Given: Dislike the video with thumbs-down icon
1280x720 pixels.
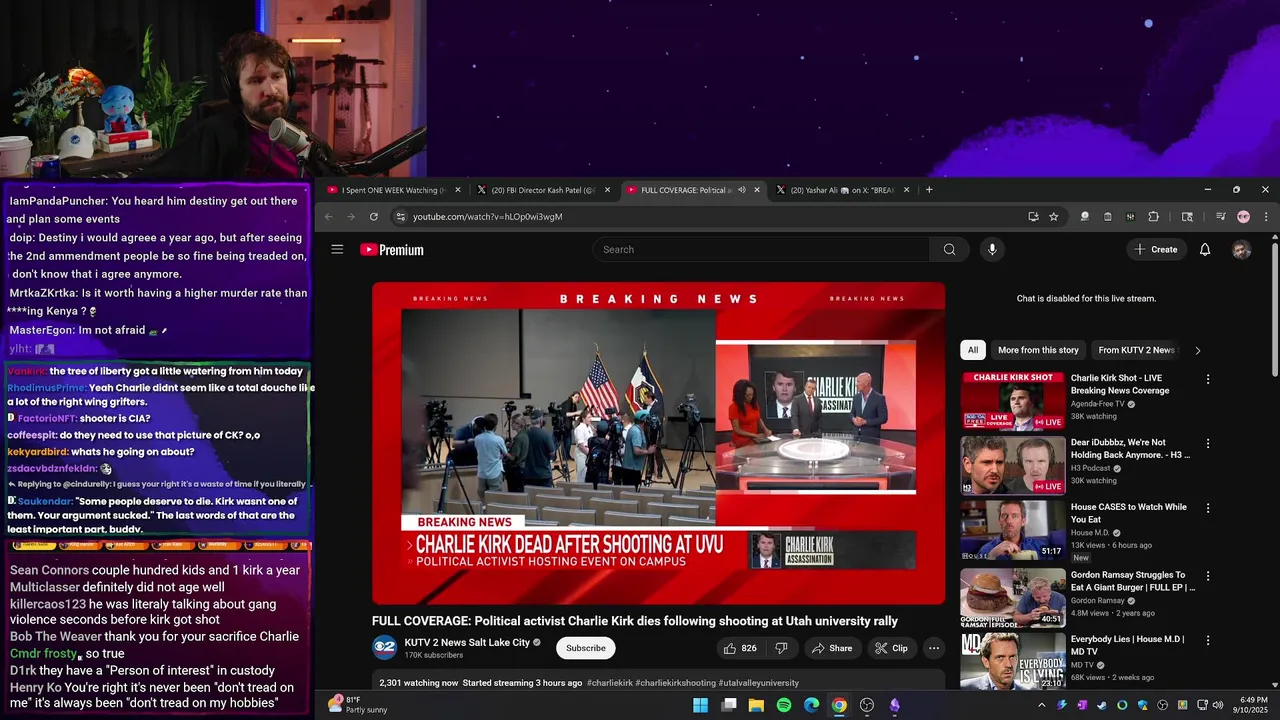Looking at the screenshot, I should (x=782, y=648).
